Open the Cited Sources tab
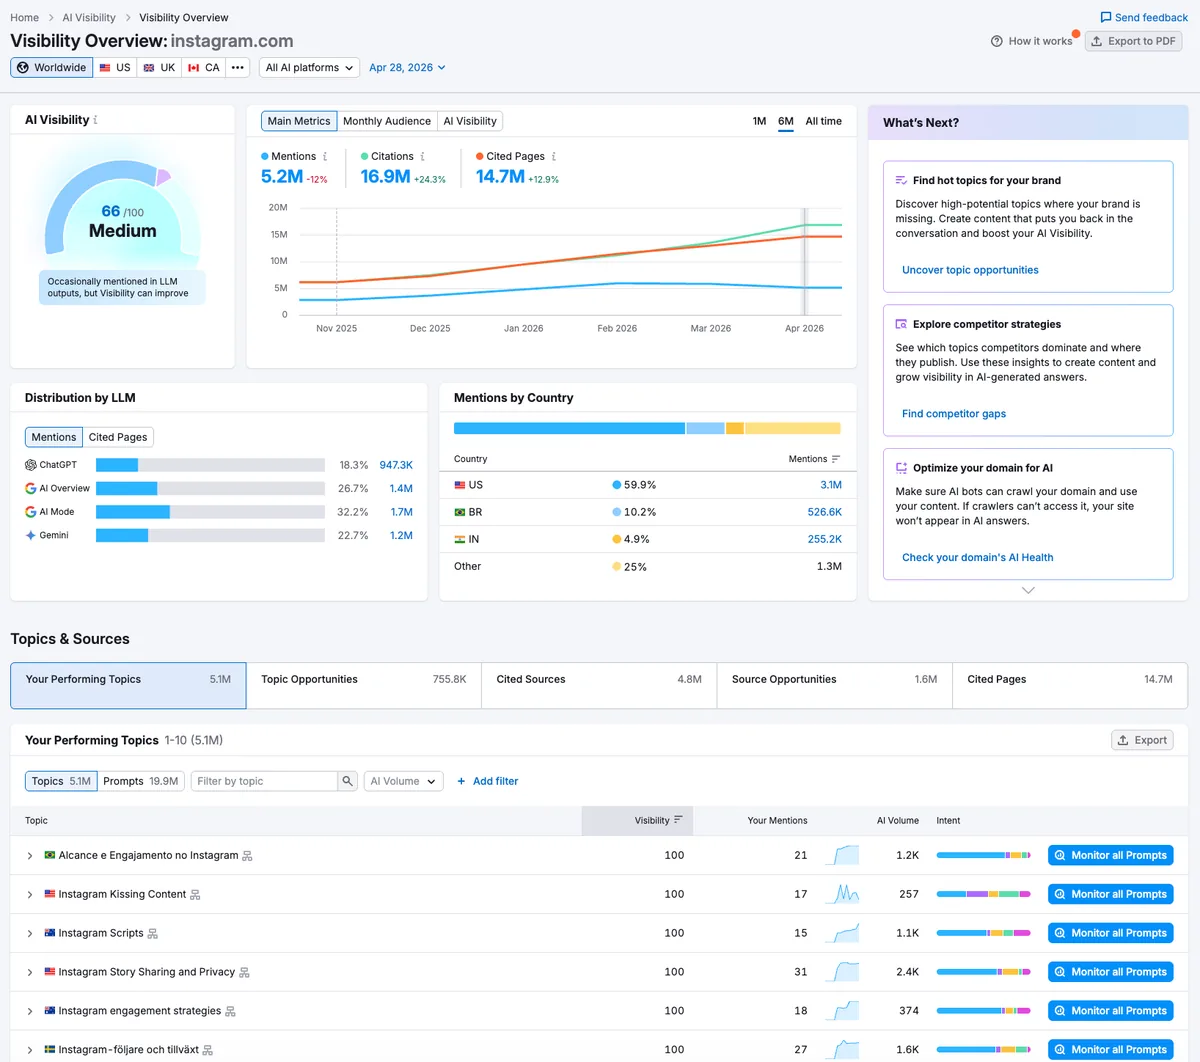 coord(599,685)
